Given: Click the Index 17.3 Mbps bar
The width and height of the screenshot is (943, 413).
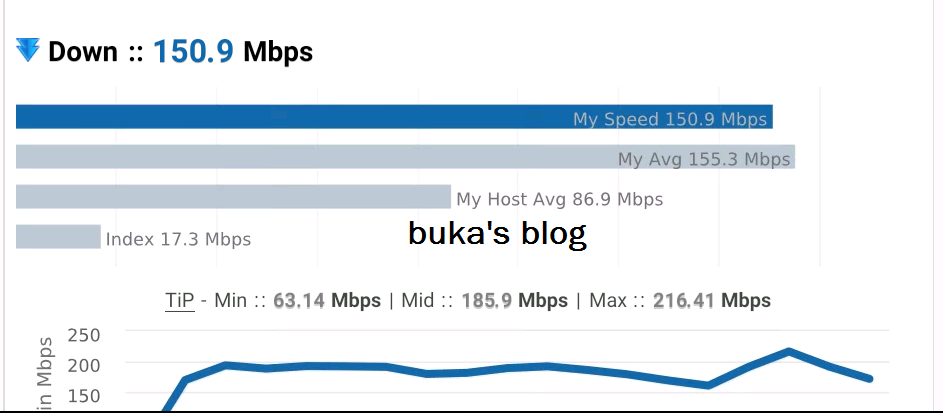Looking at the screenshot, I should 58,236.
